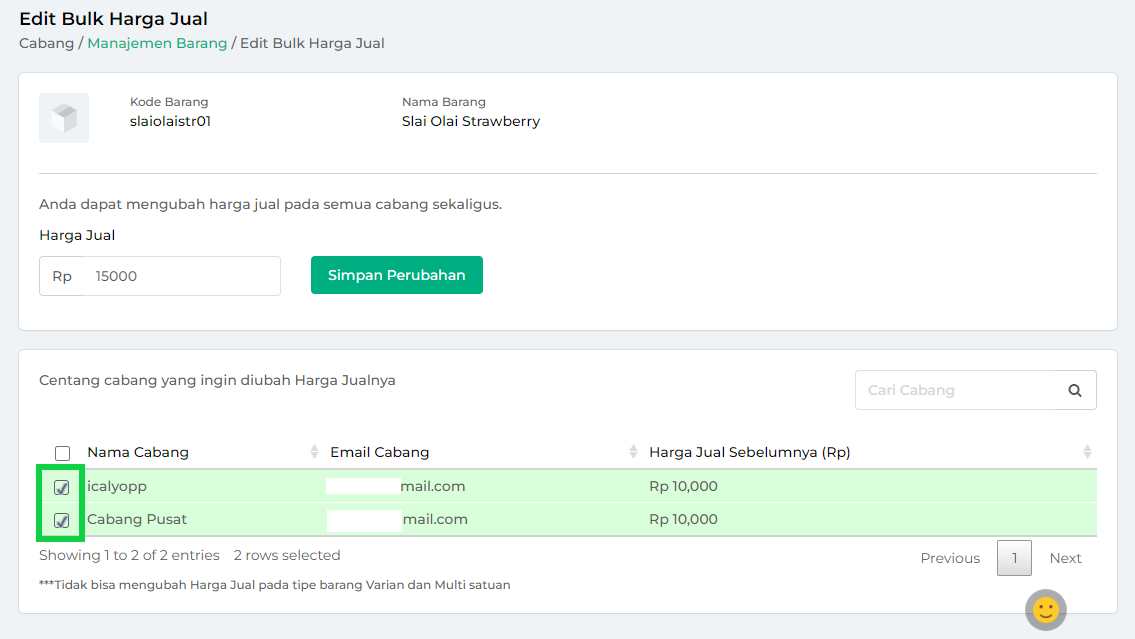The image size is (1135, 639).
Task: Select the icalyopp row name cell
Action: 117,487
